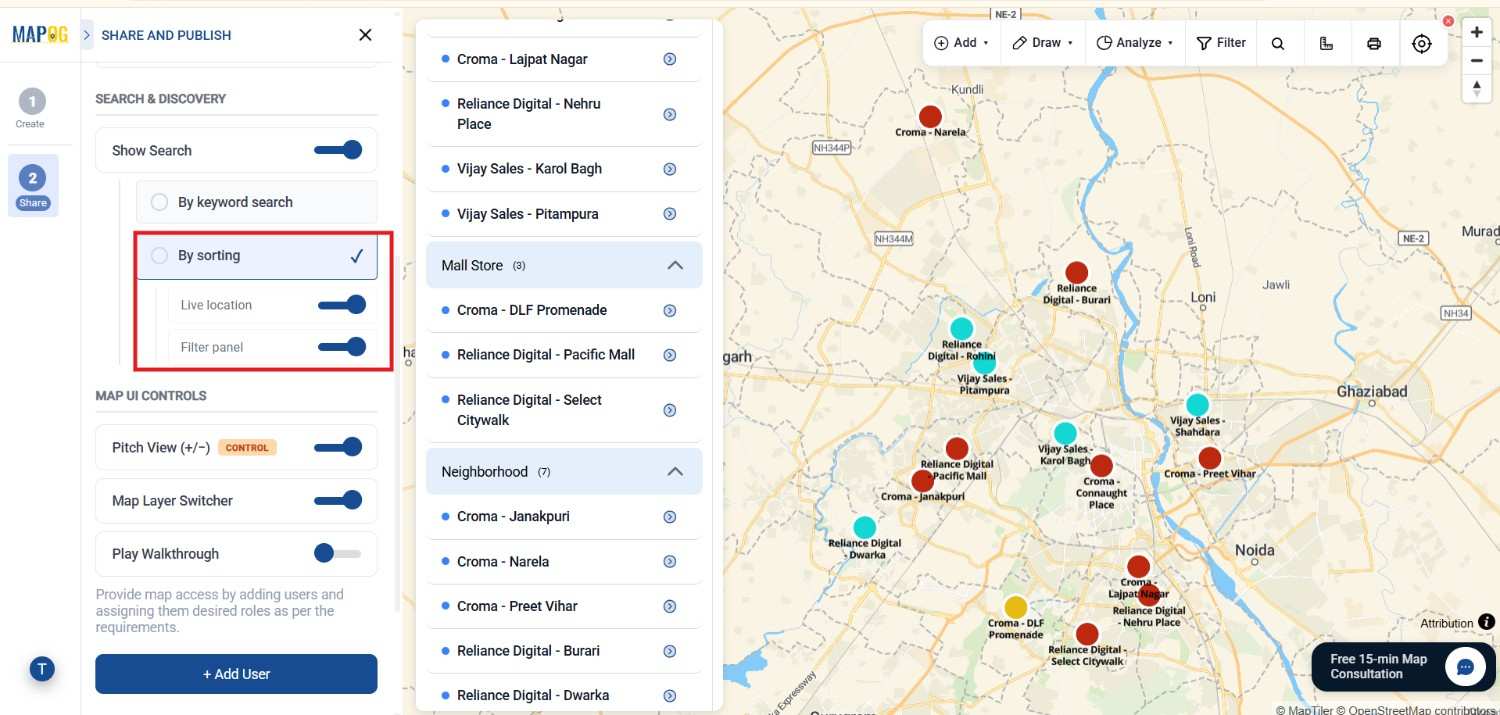Open arrow for Croma - DLF Promenade
Screen dimensions: 1500x715
[670, 310]
